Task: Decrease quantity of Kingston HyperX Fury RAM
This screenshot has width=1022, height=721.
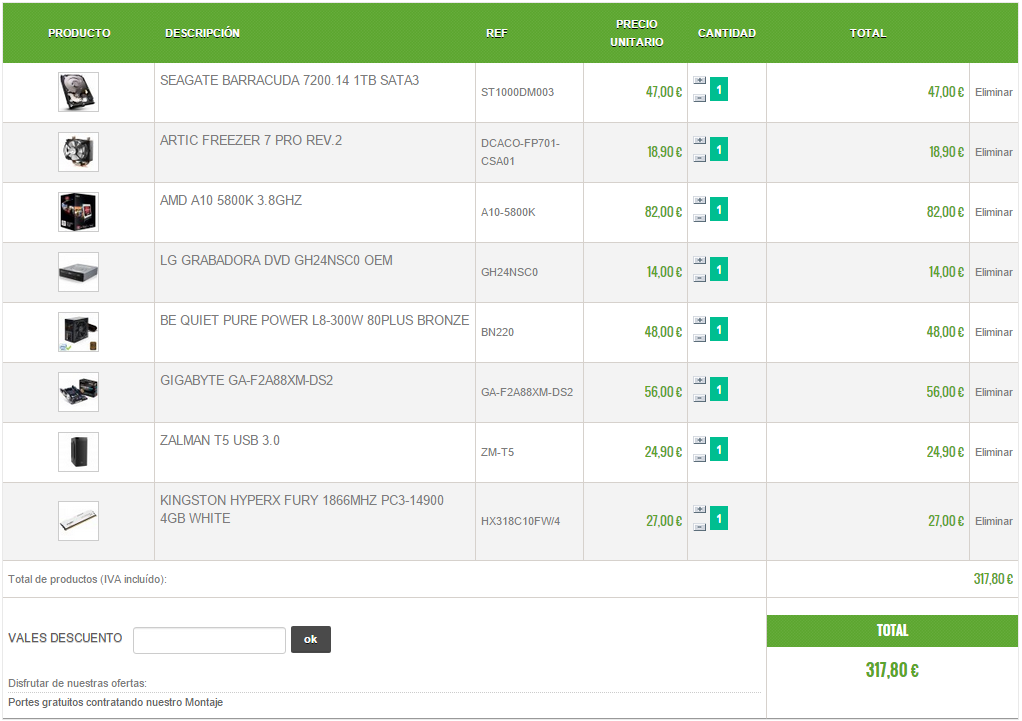Action: click(x=699, y=527)
